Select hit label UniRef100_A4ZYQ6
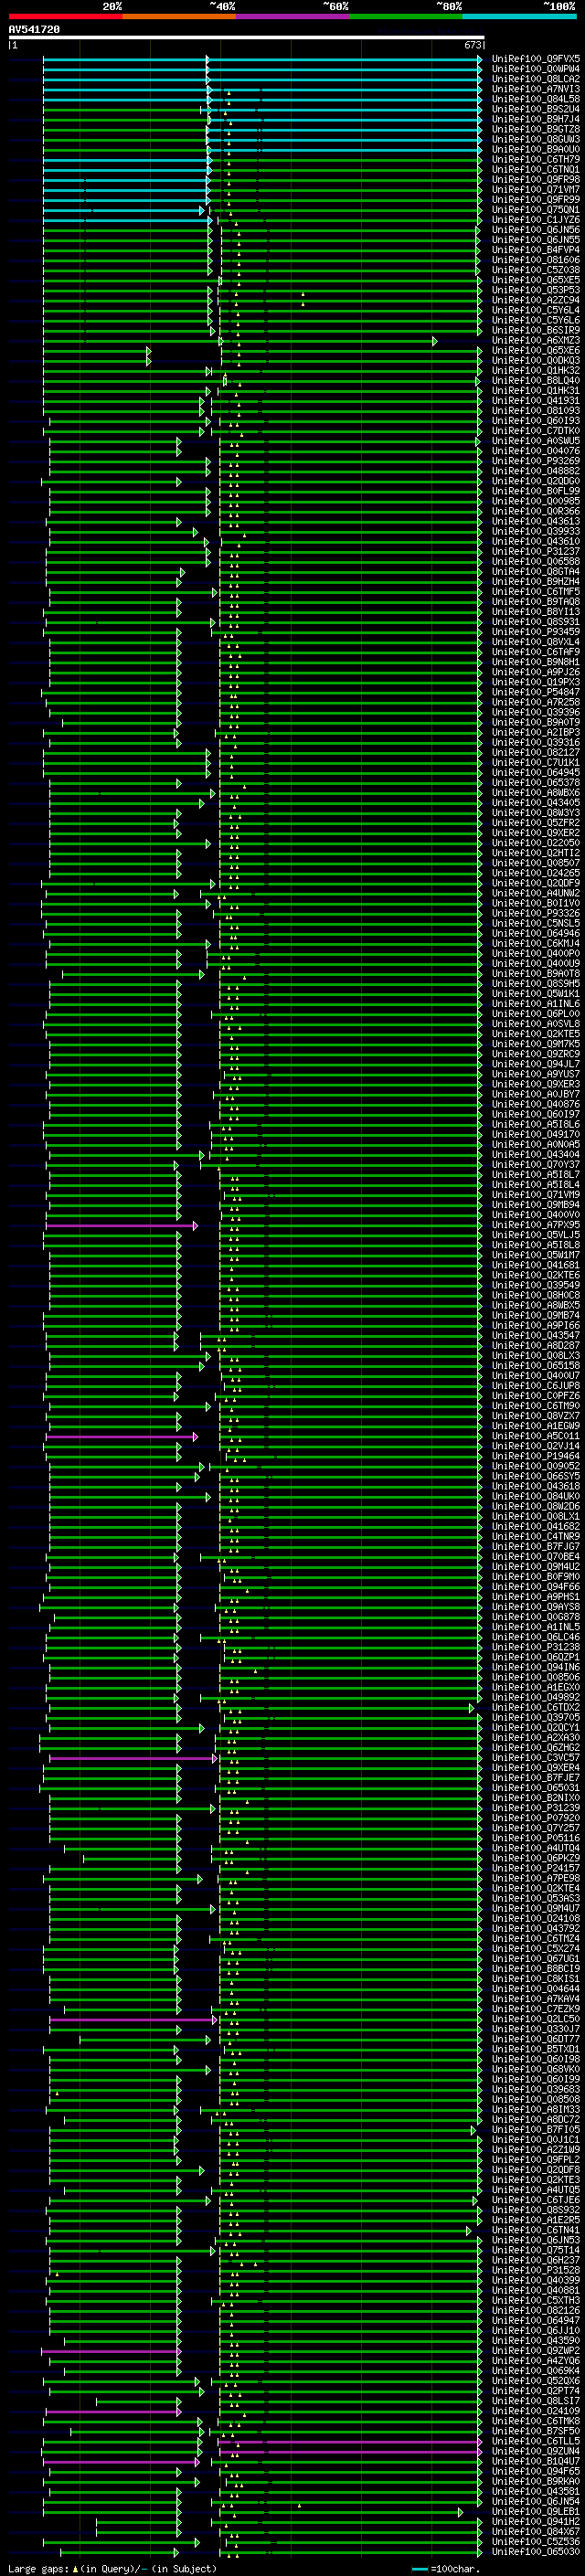Viewport: 585px width, 2576px height. (536, 2361)
